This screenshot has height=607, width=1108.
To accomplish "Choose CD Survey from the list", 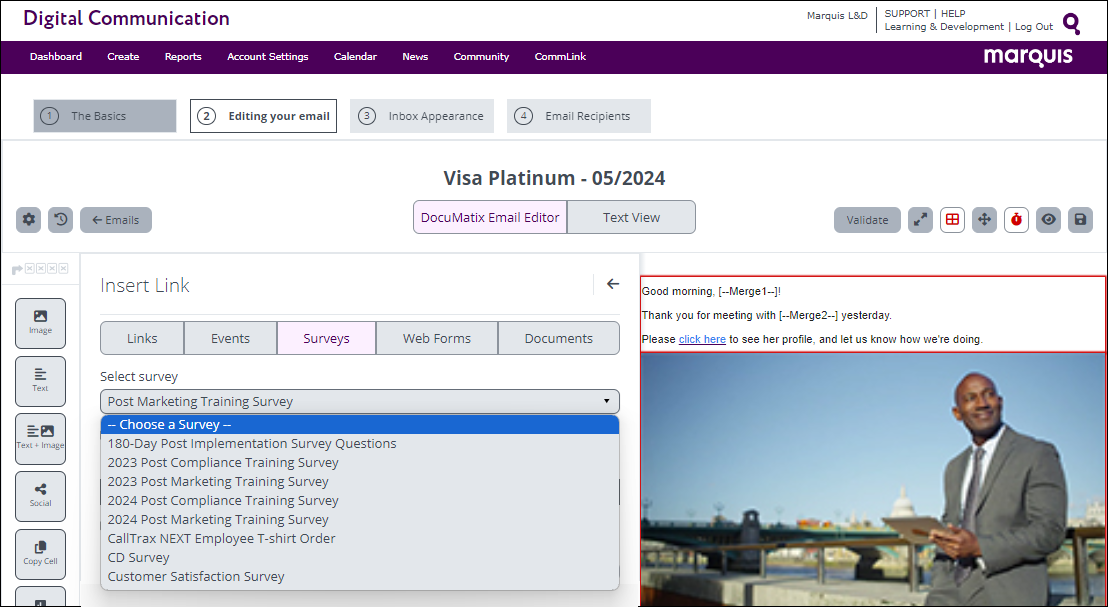I will click(139, 557).
